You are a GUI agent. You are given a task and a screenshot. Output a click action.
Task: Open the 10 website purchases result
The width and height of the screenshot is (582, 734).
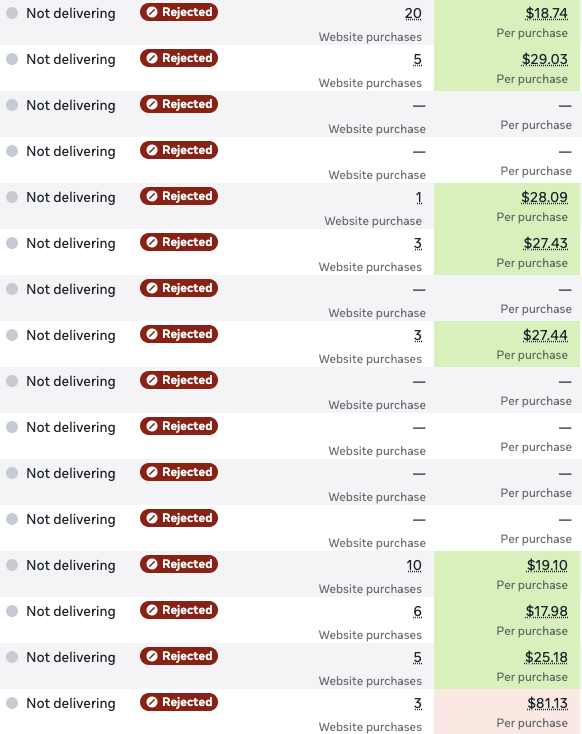point(414,565)
